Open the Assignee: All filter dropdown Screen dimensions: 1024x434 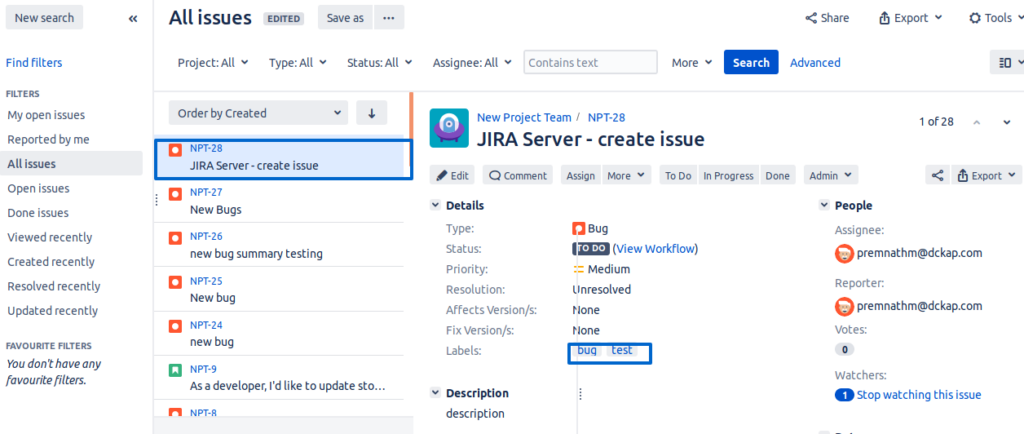coord(473,63)
